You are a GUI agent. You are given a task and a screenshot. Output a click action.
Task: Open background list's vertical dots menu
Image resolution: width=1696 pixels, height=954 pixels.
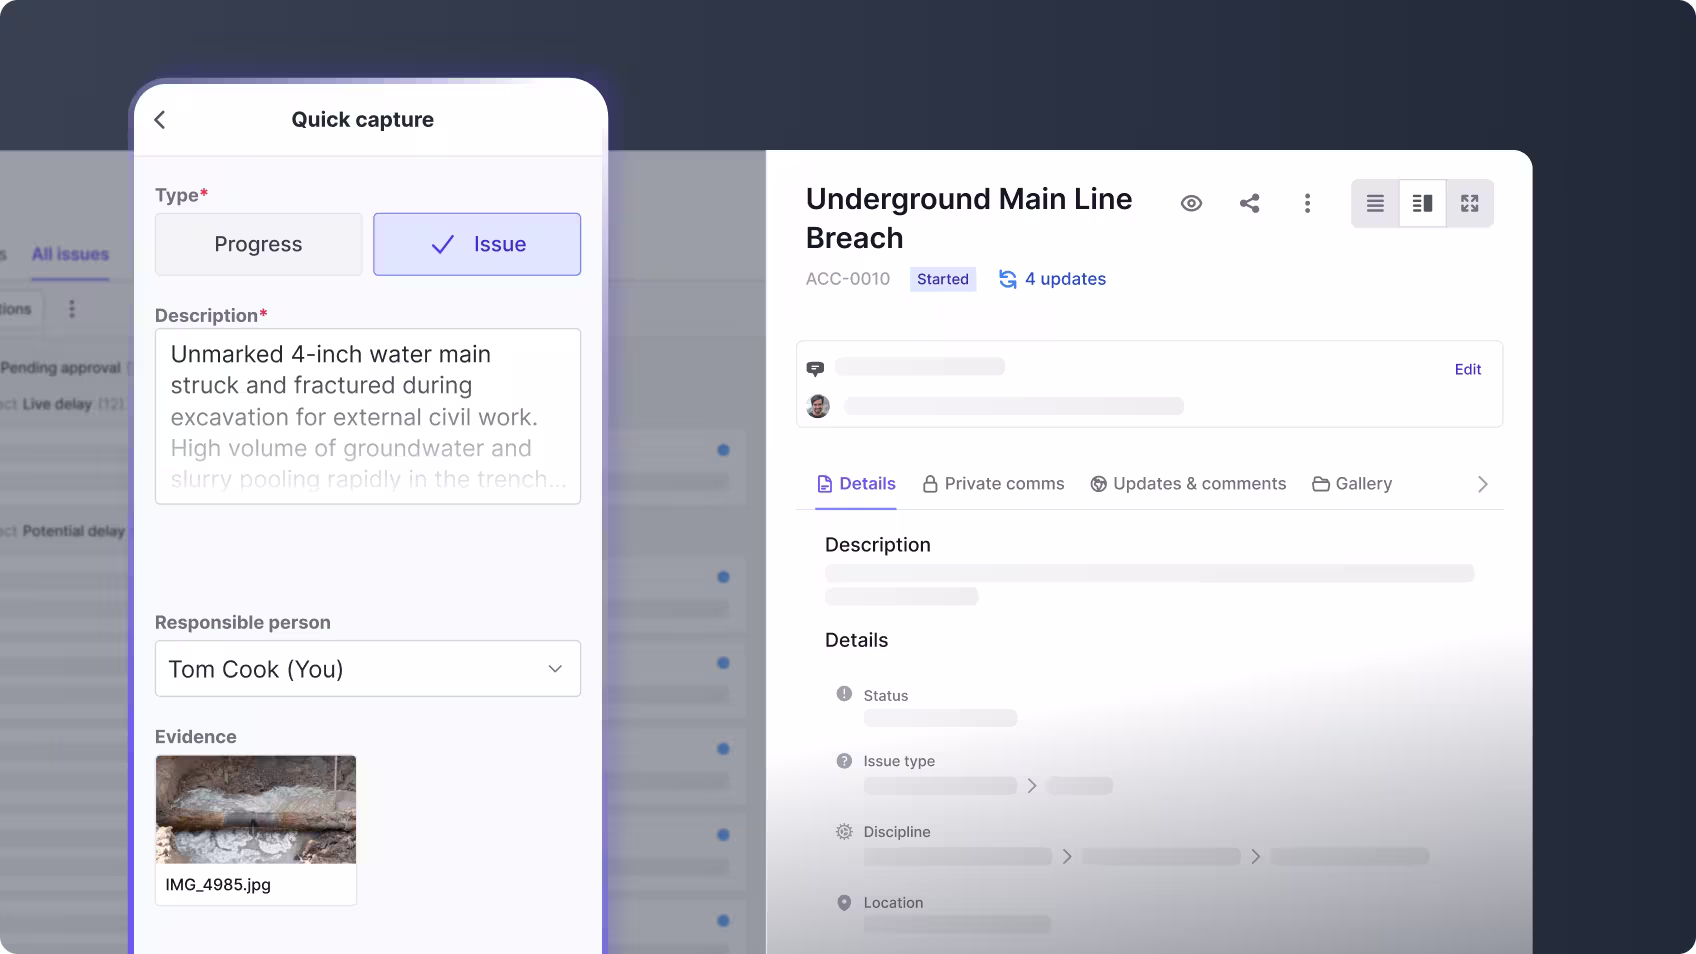(x=71, y=309)
